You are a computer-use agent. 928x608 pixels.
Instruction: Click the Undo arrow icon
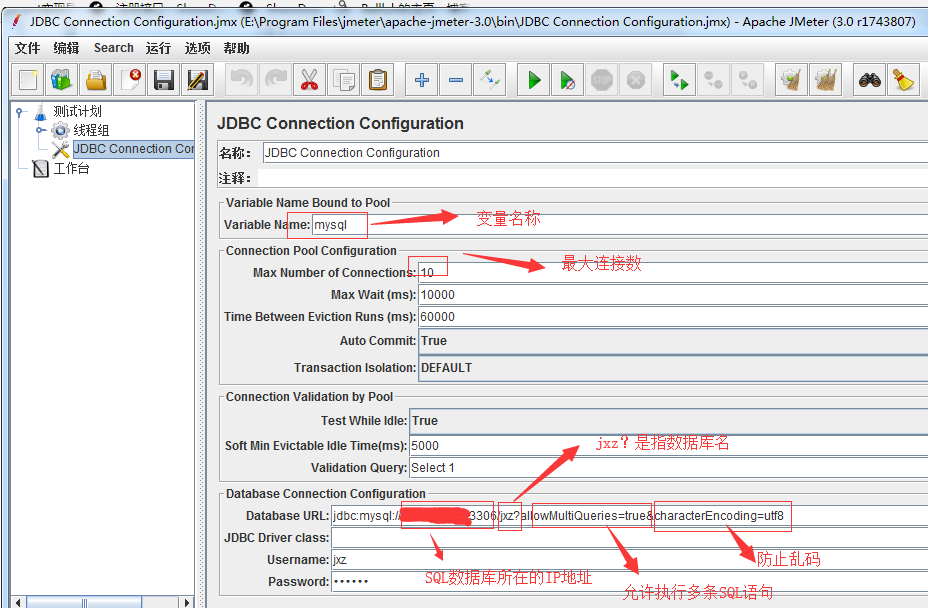(x=241, y=80)
